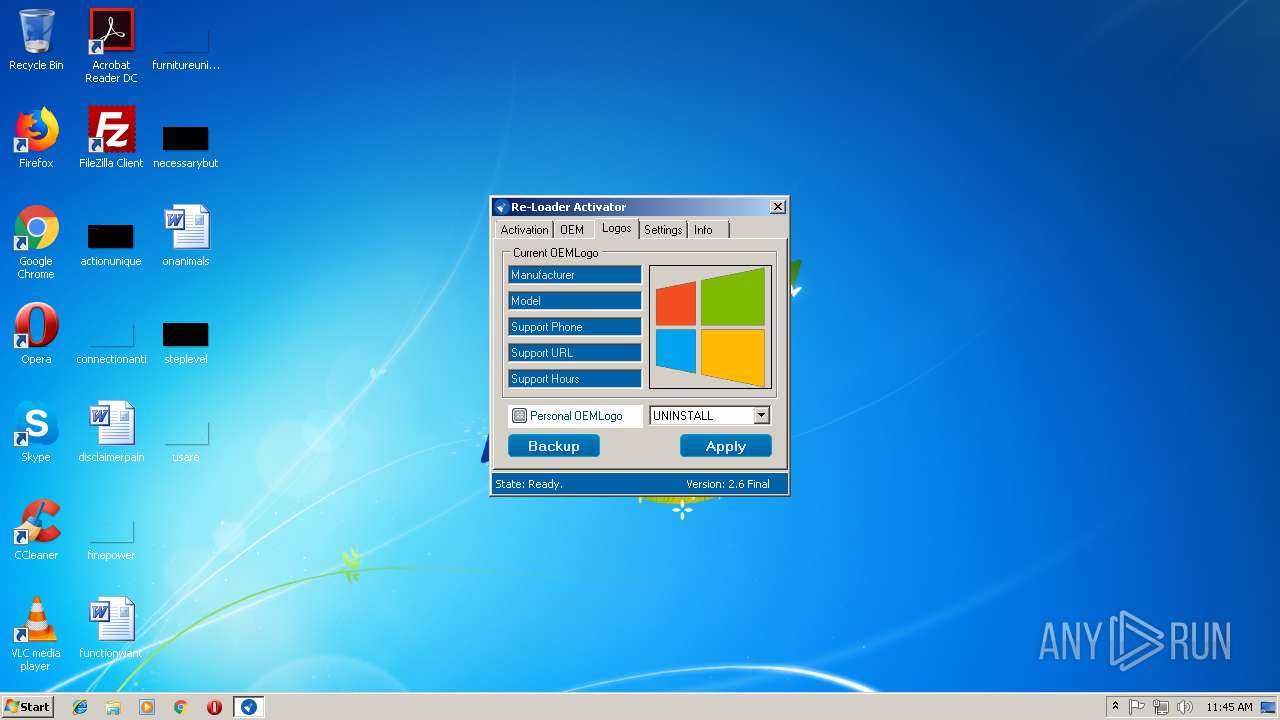Click the Windows OEM logo preview
Image resolution: width=1280 pixels, height=720 pixels.
click(x=710, y=327)
